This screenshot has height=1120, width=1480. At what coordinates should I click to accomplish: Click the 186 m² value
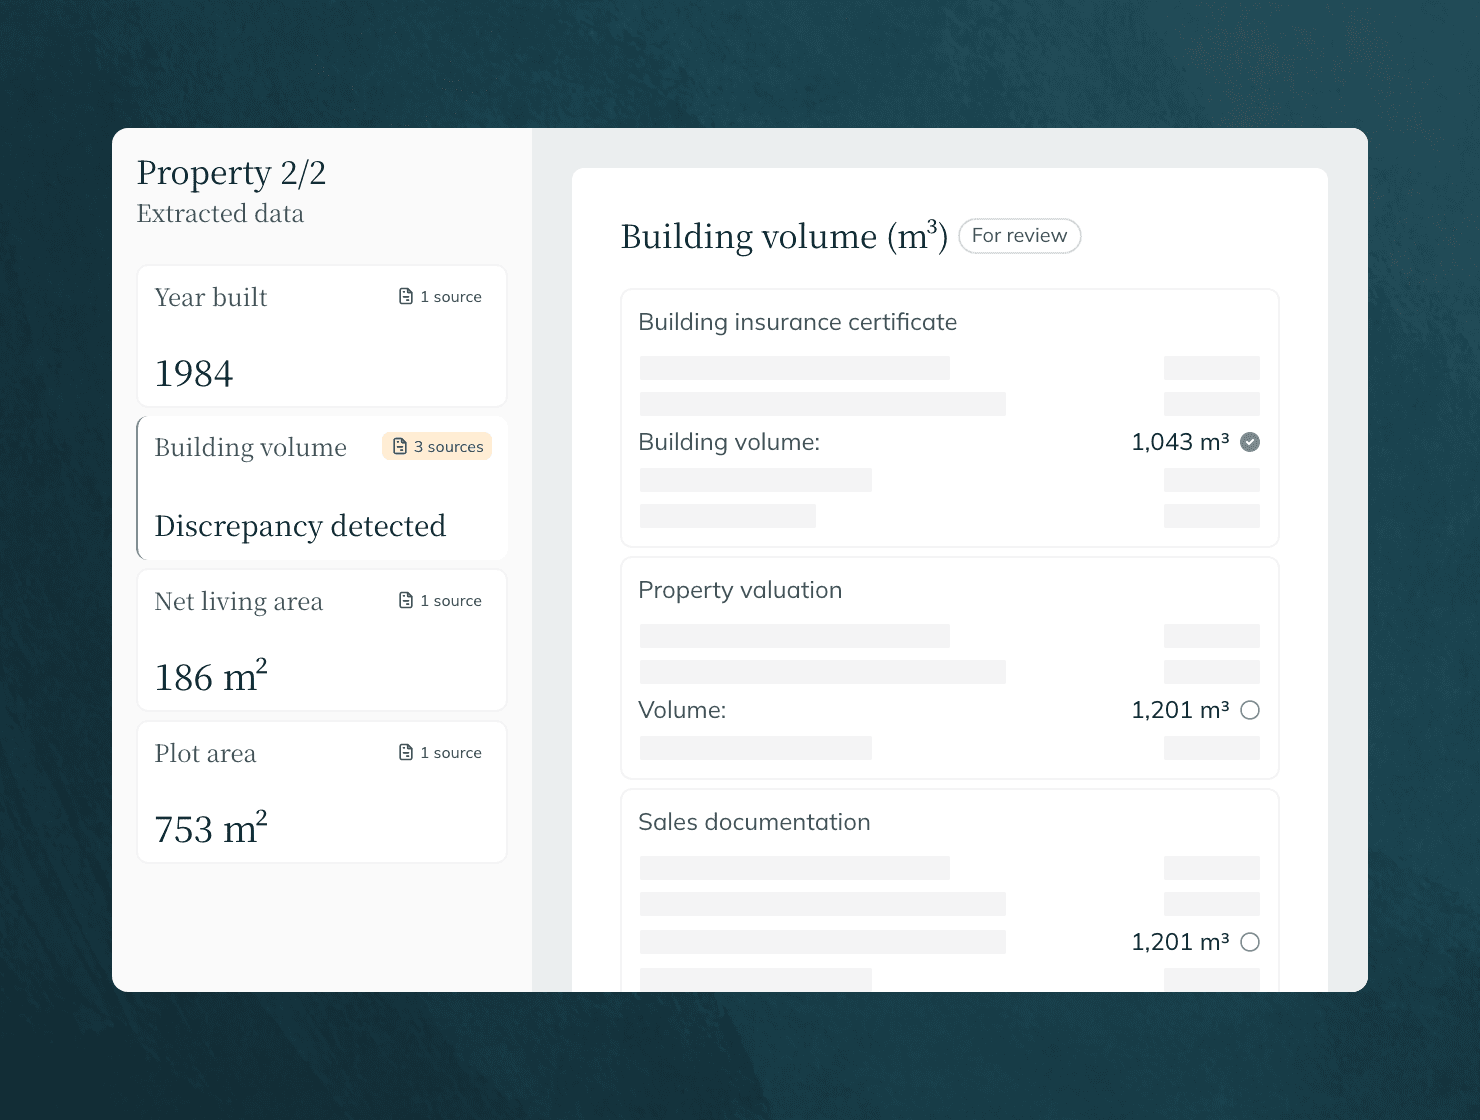coord(211,676)
